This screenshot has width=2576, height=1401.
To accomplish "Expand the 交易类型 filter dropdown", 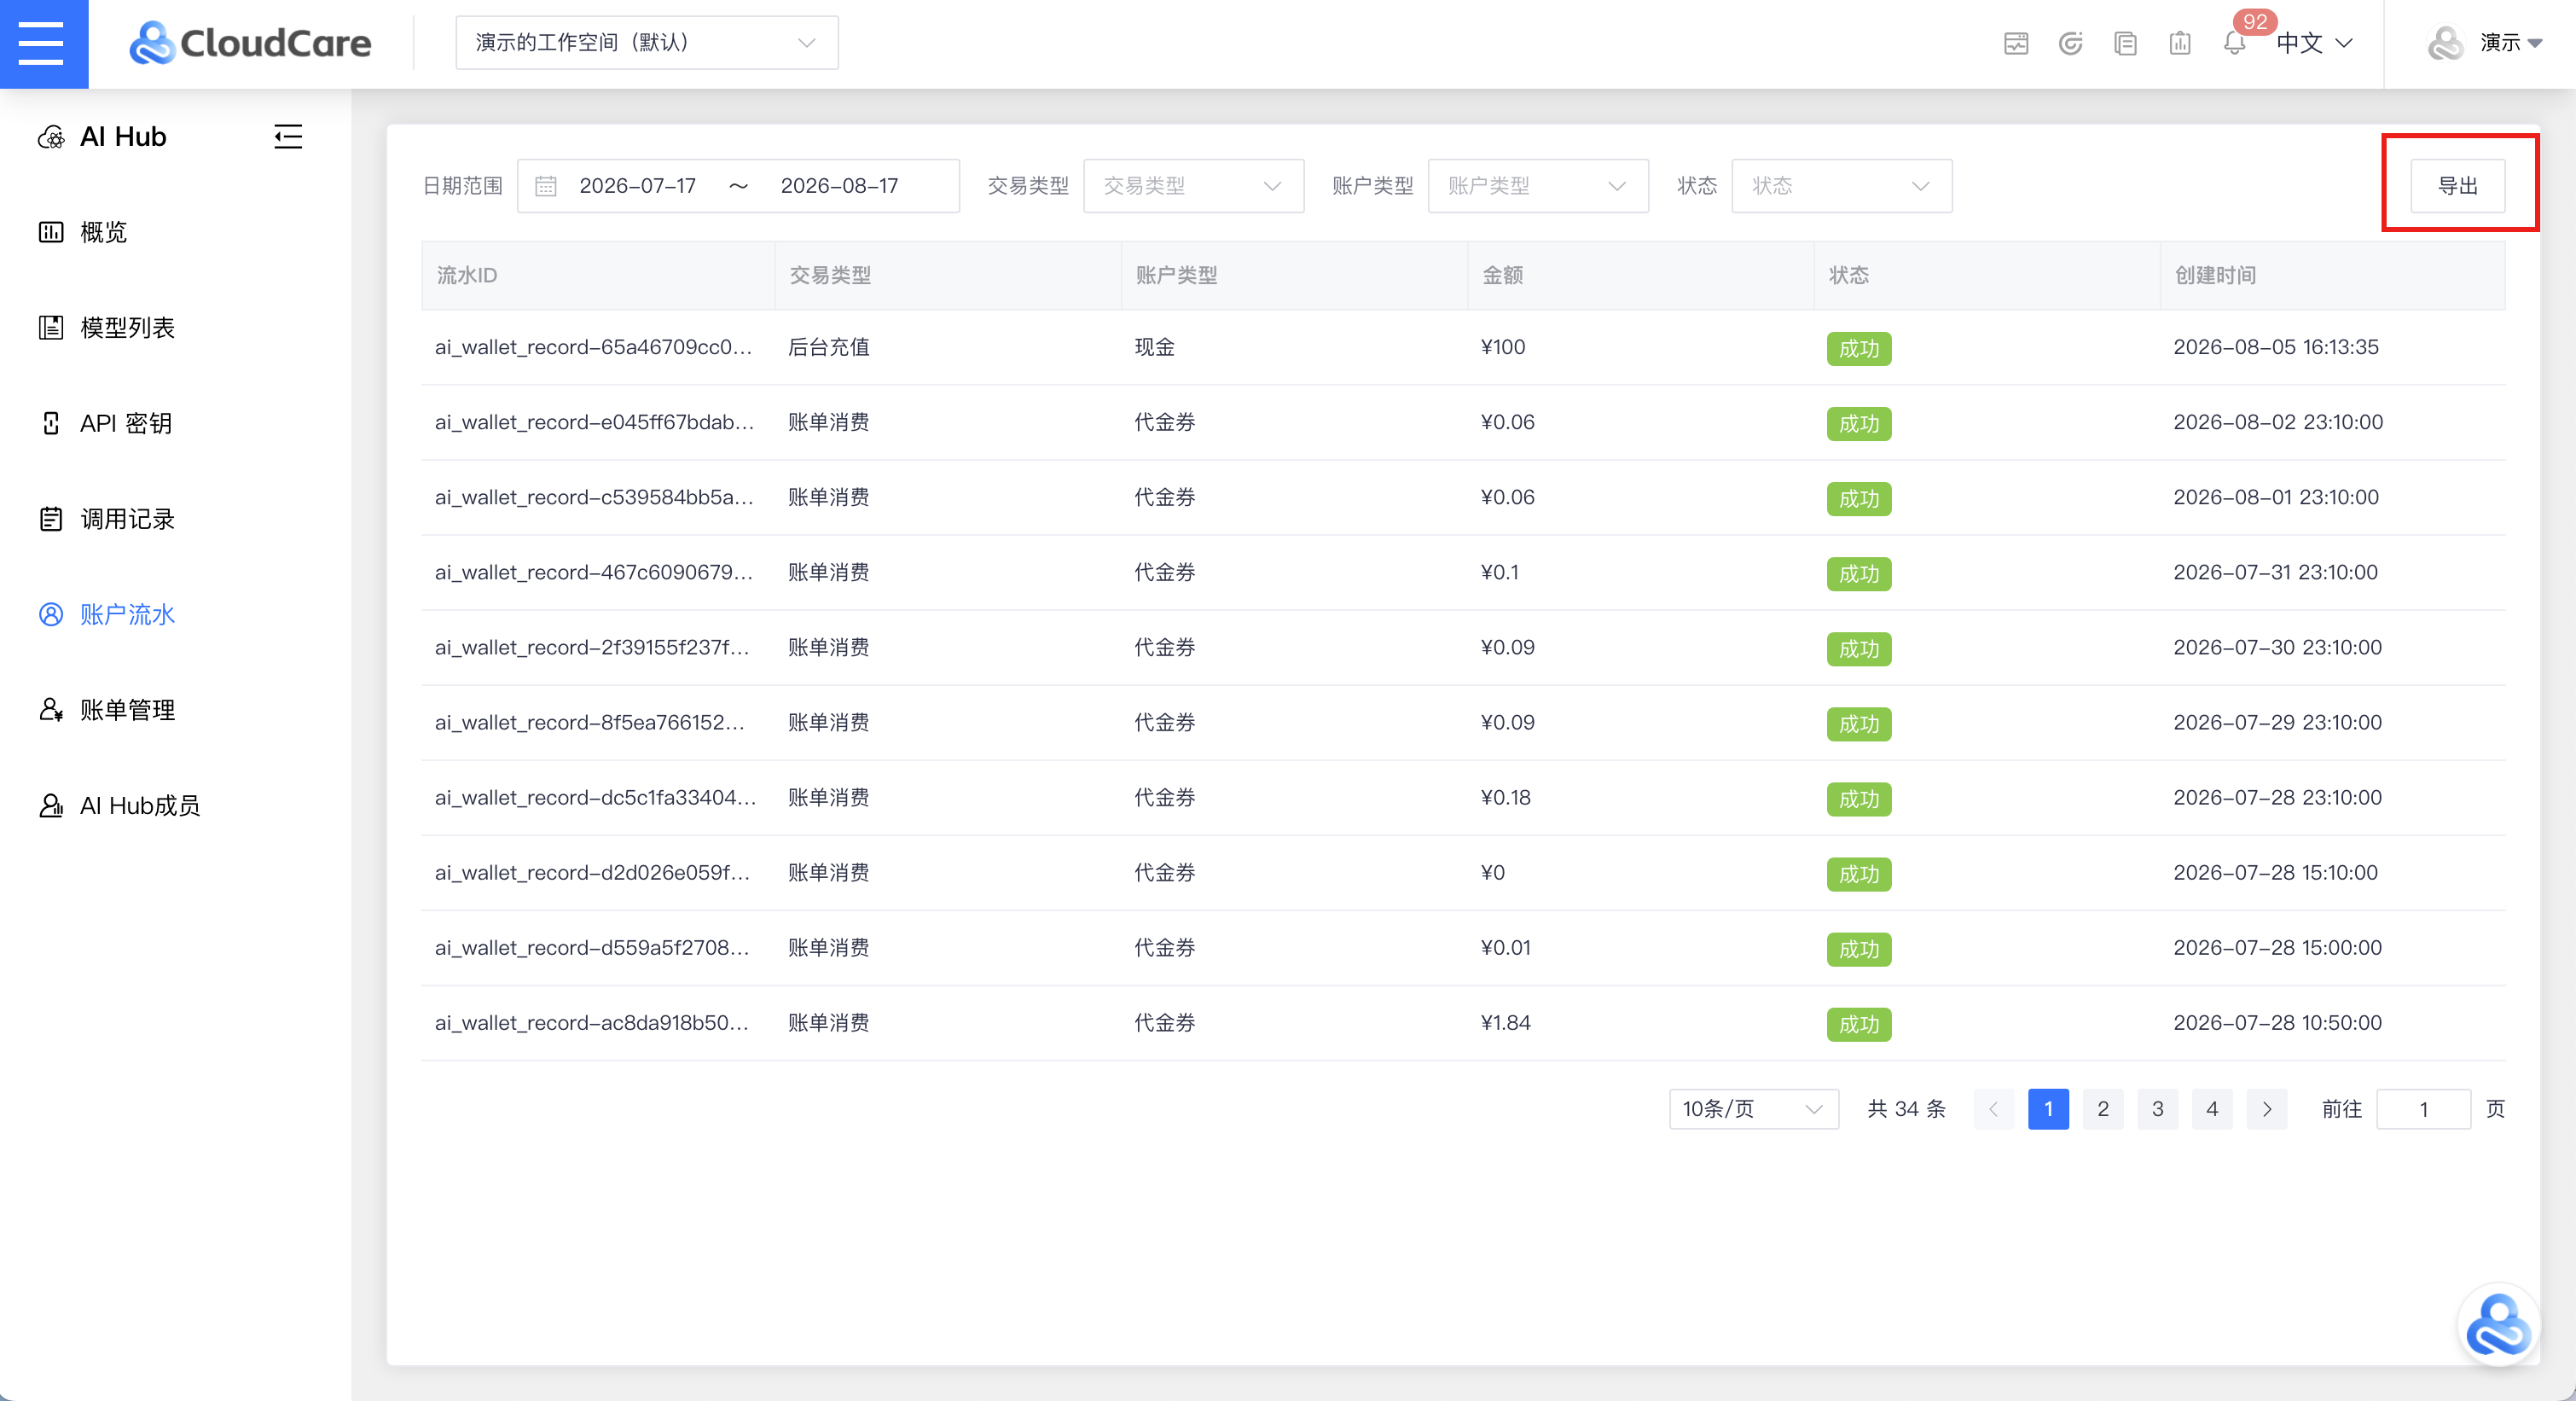I will tap(1193, 186).
